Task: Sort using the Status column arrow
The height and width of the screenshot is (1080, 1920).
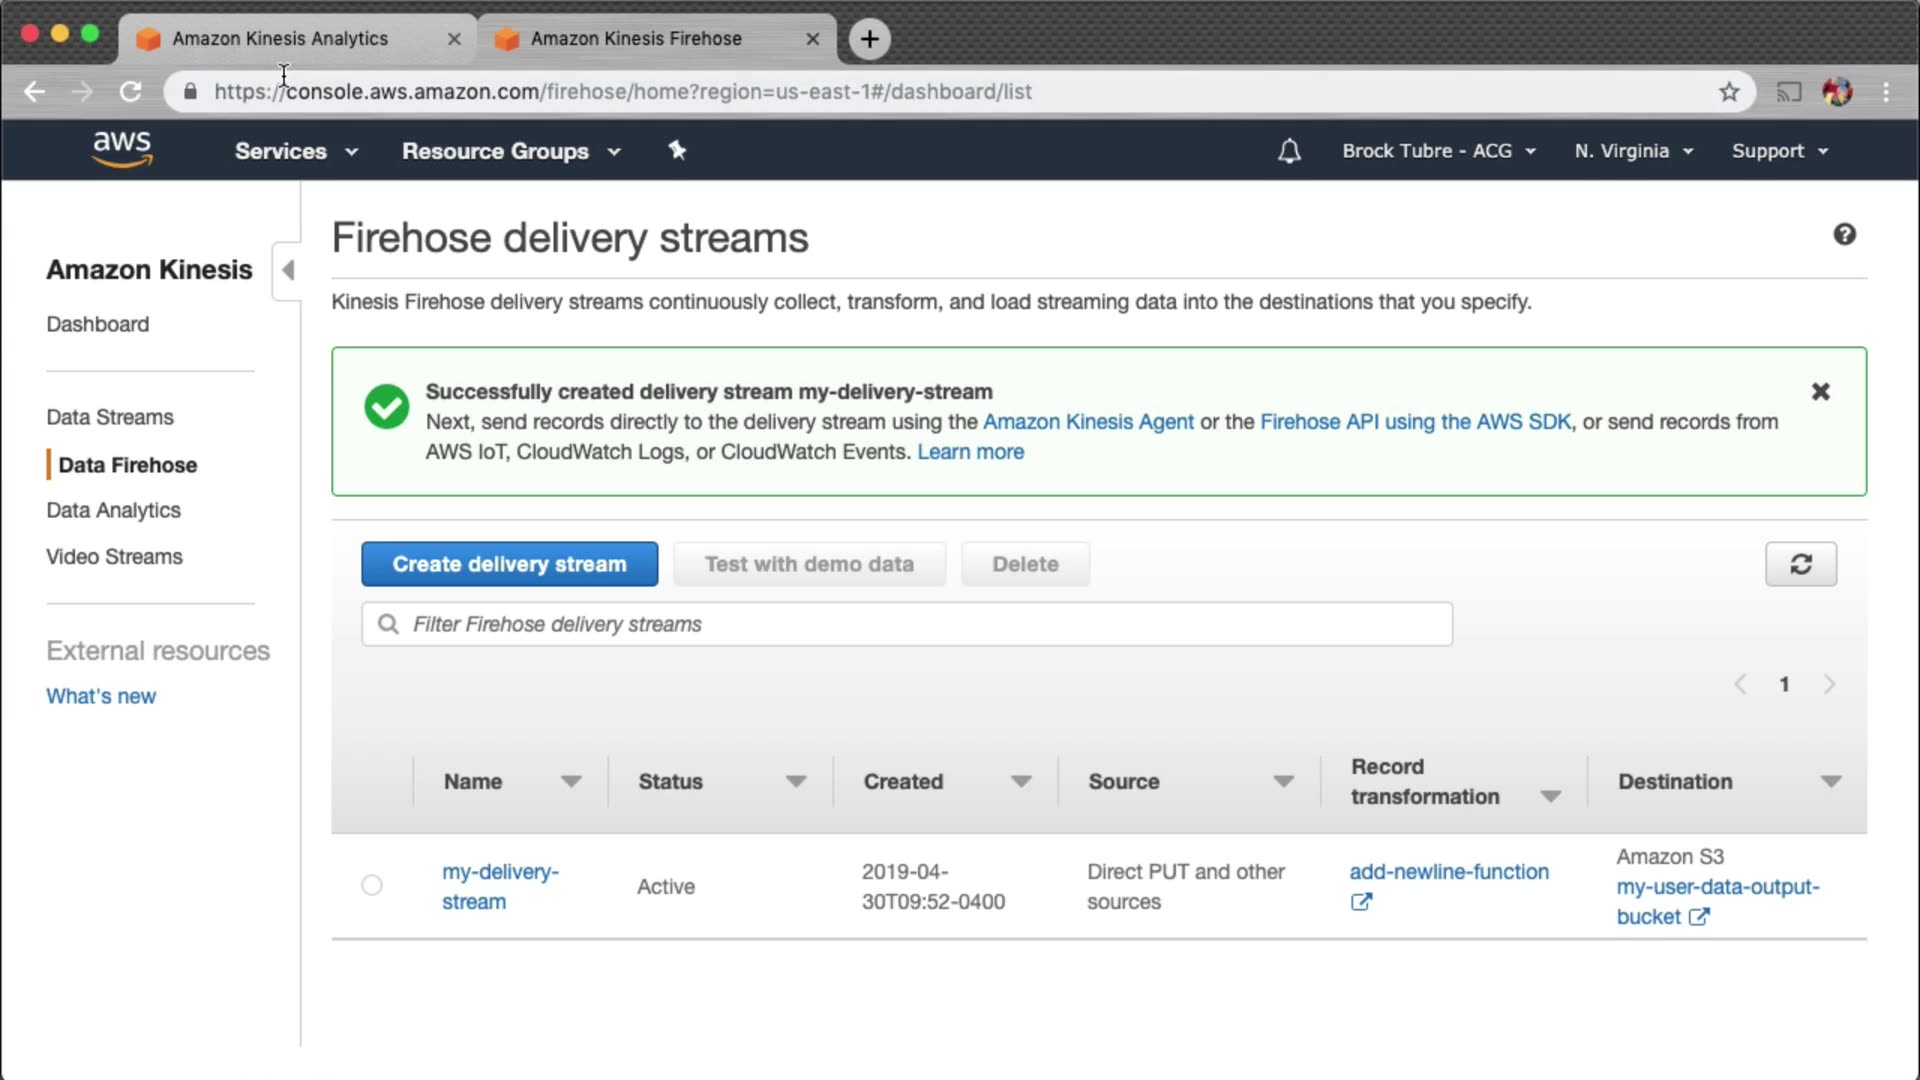Action: 795,781
